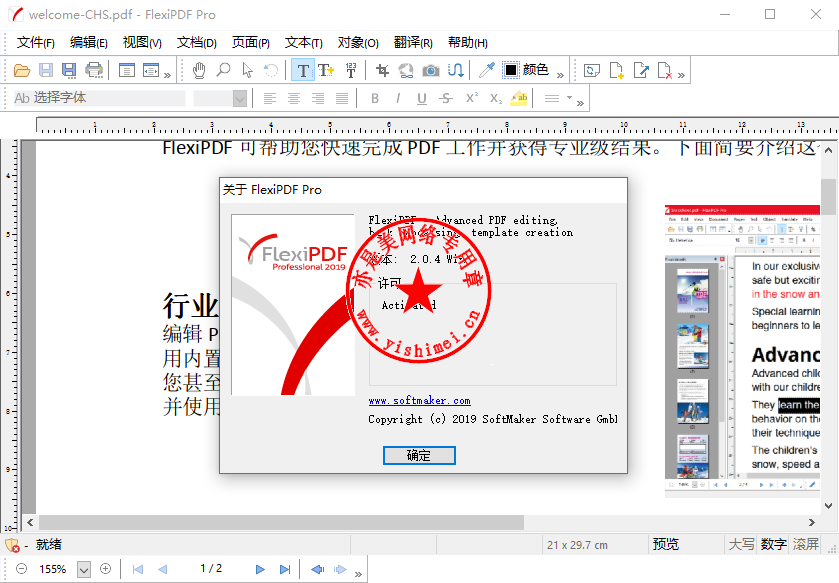This screenshot has height=583, width=839.
Task: Expand page toolbar overflow chevron
Action: (681, 75)
